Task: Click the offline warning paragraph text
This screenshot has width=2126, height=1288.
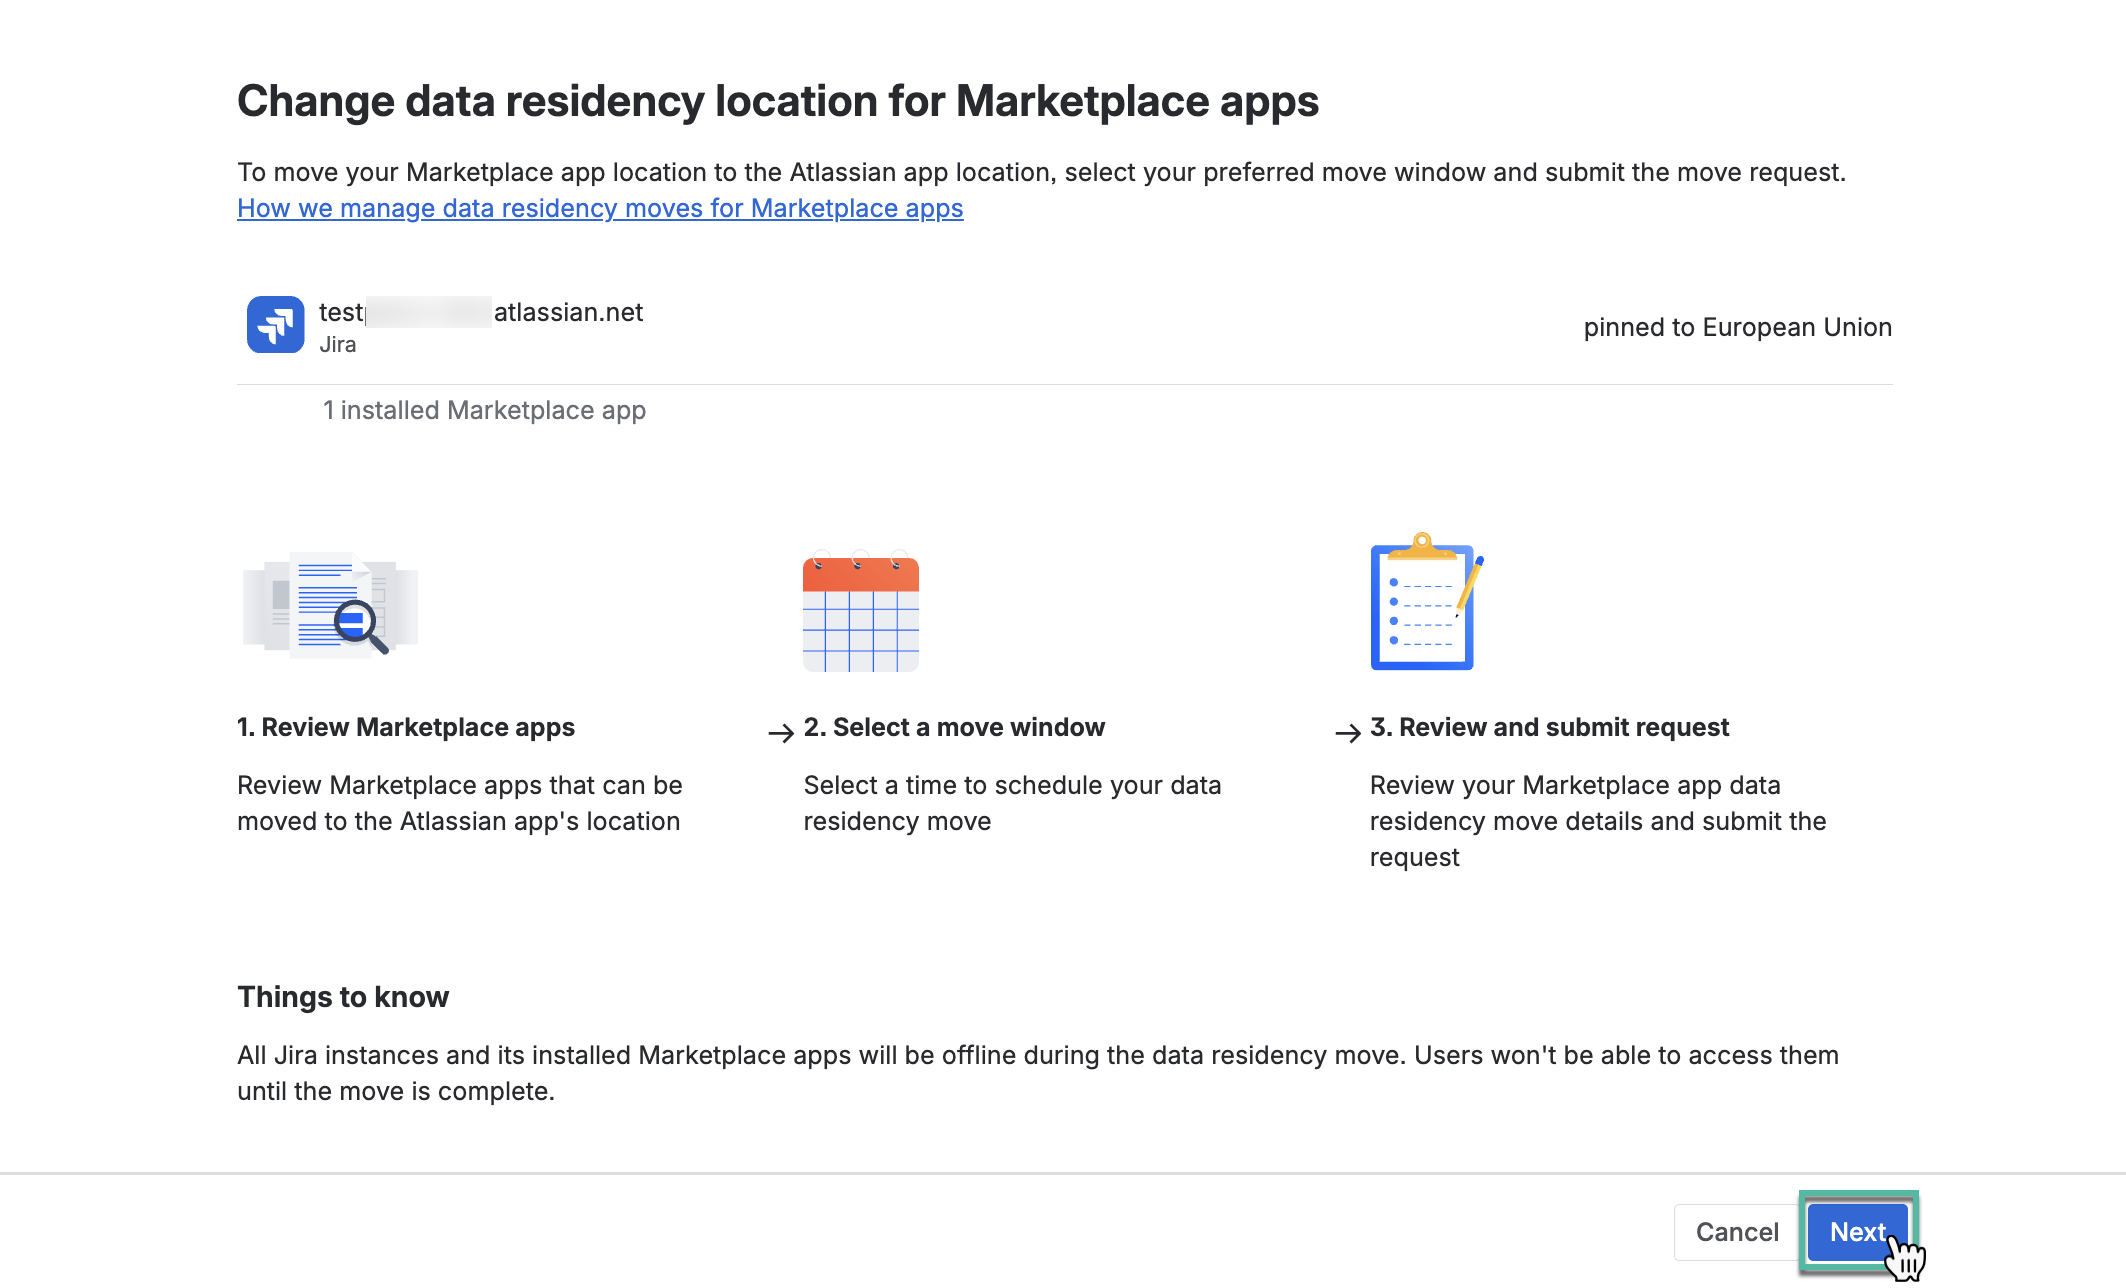Action: click(x=1038, y=1073)
